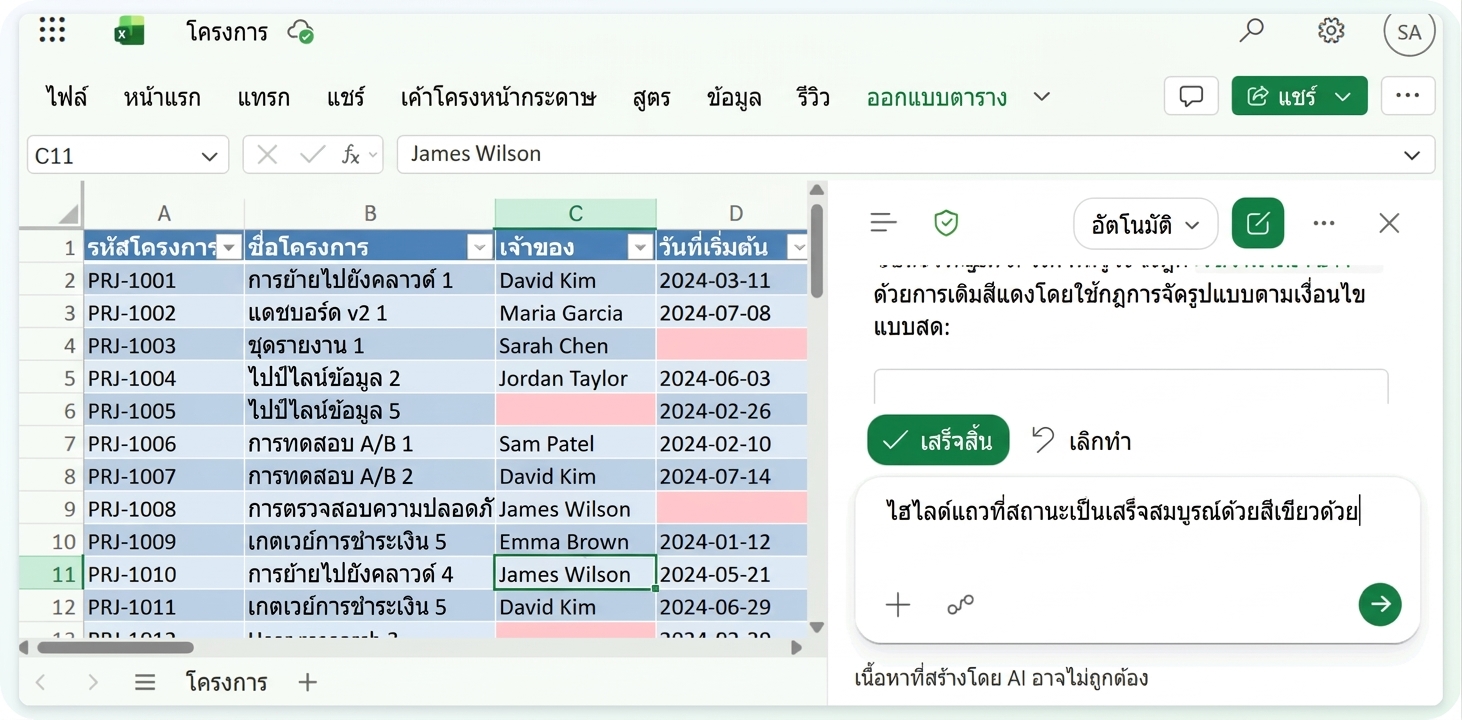The height and width of the screenshot is (720, 1462).
Task: Open the assistant pane hamburger menu
Action: (x=883, y=223)
